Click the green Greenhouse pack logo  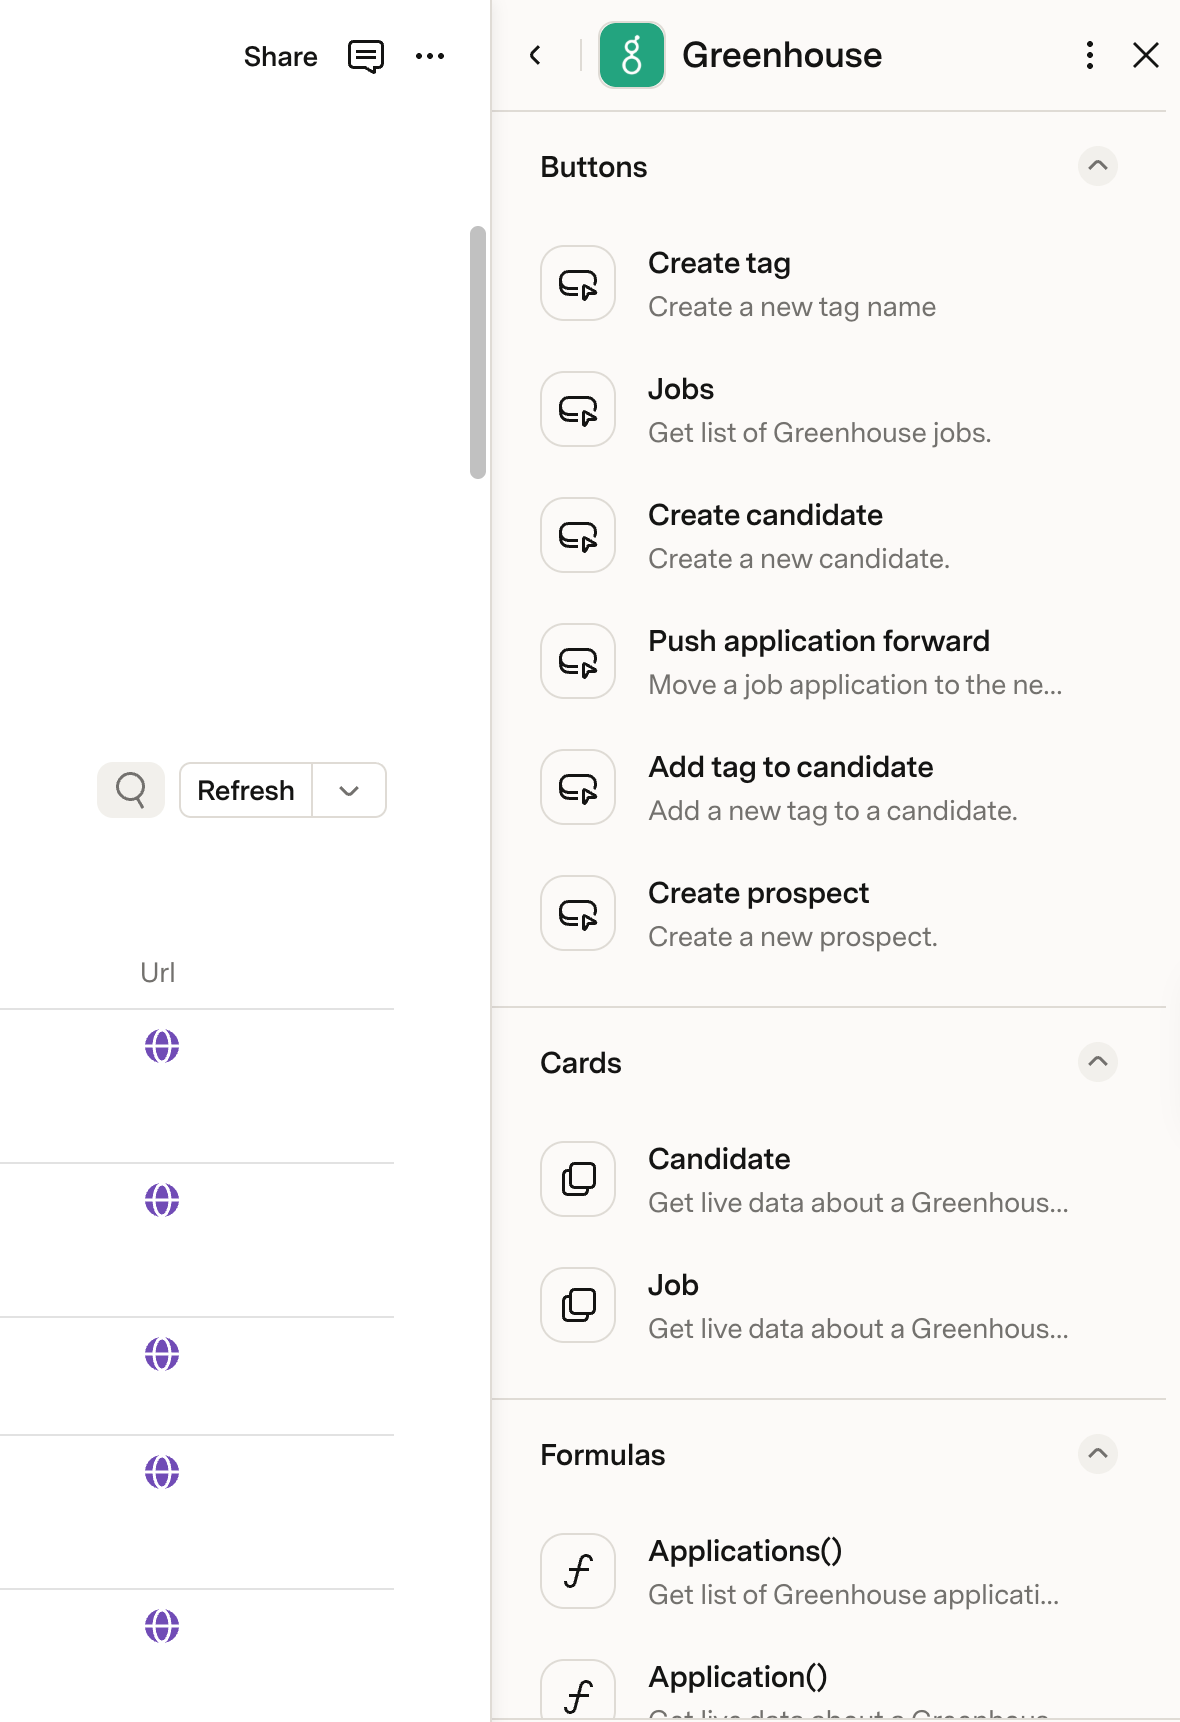pos(632,55)
